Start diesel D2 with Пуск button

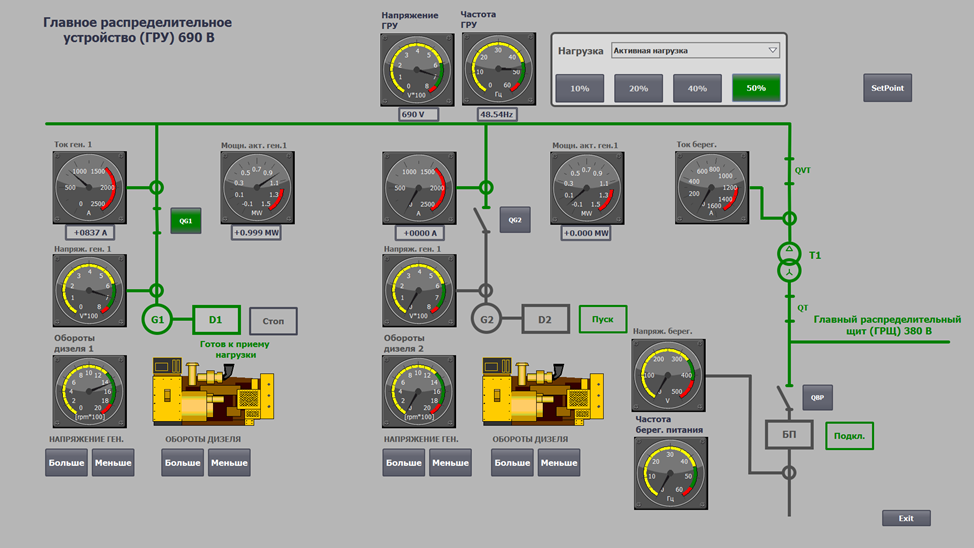tap(603, 319)
